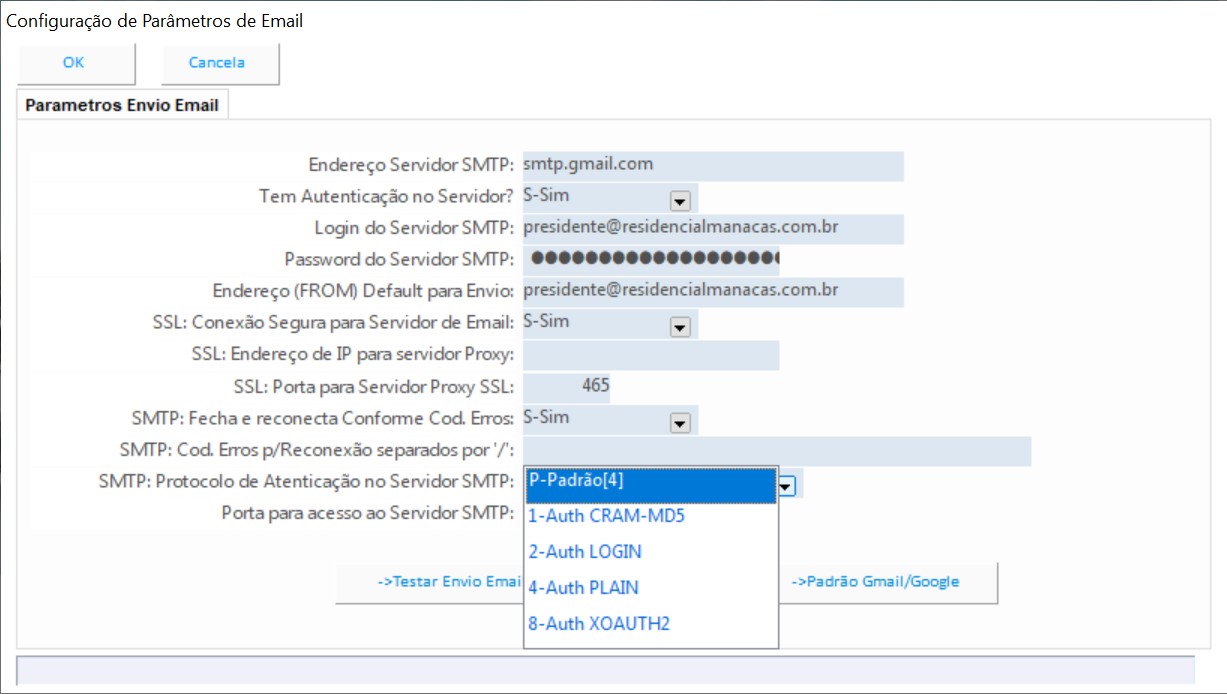Choose 8-Auth XOAUTH2 option
Image resolution: width=1227 pixels, height=694 pixels.
[x=650, y=624]
